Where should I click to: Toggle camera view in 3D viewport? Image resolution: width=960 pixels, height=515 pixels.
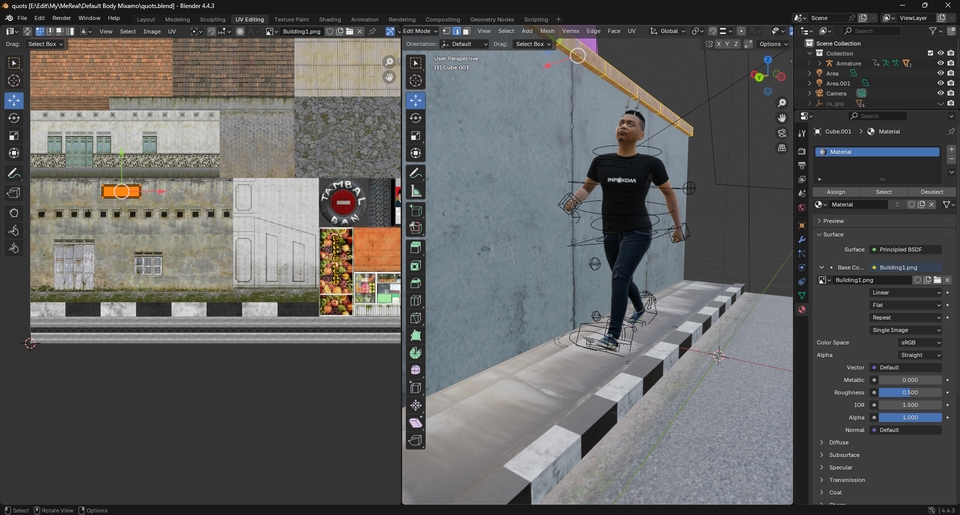(x=782, y=133)
